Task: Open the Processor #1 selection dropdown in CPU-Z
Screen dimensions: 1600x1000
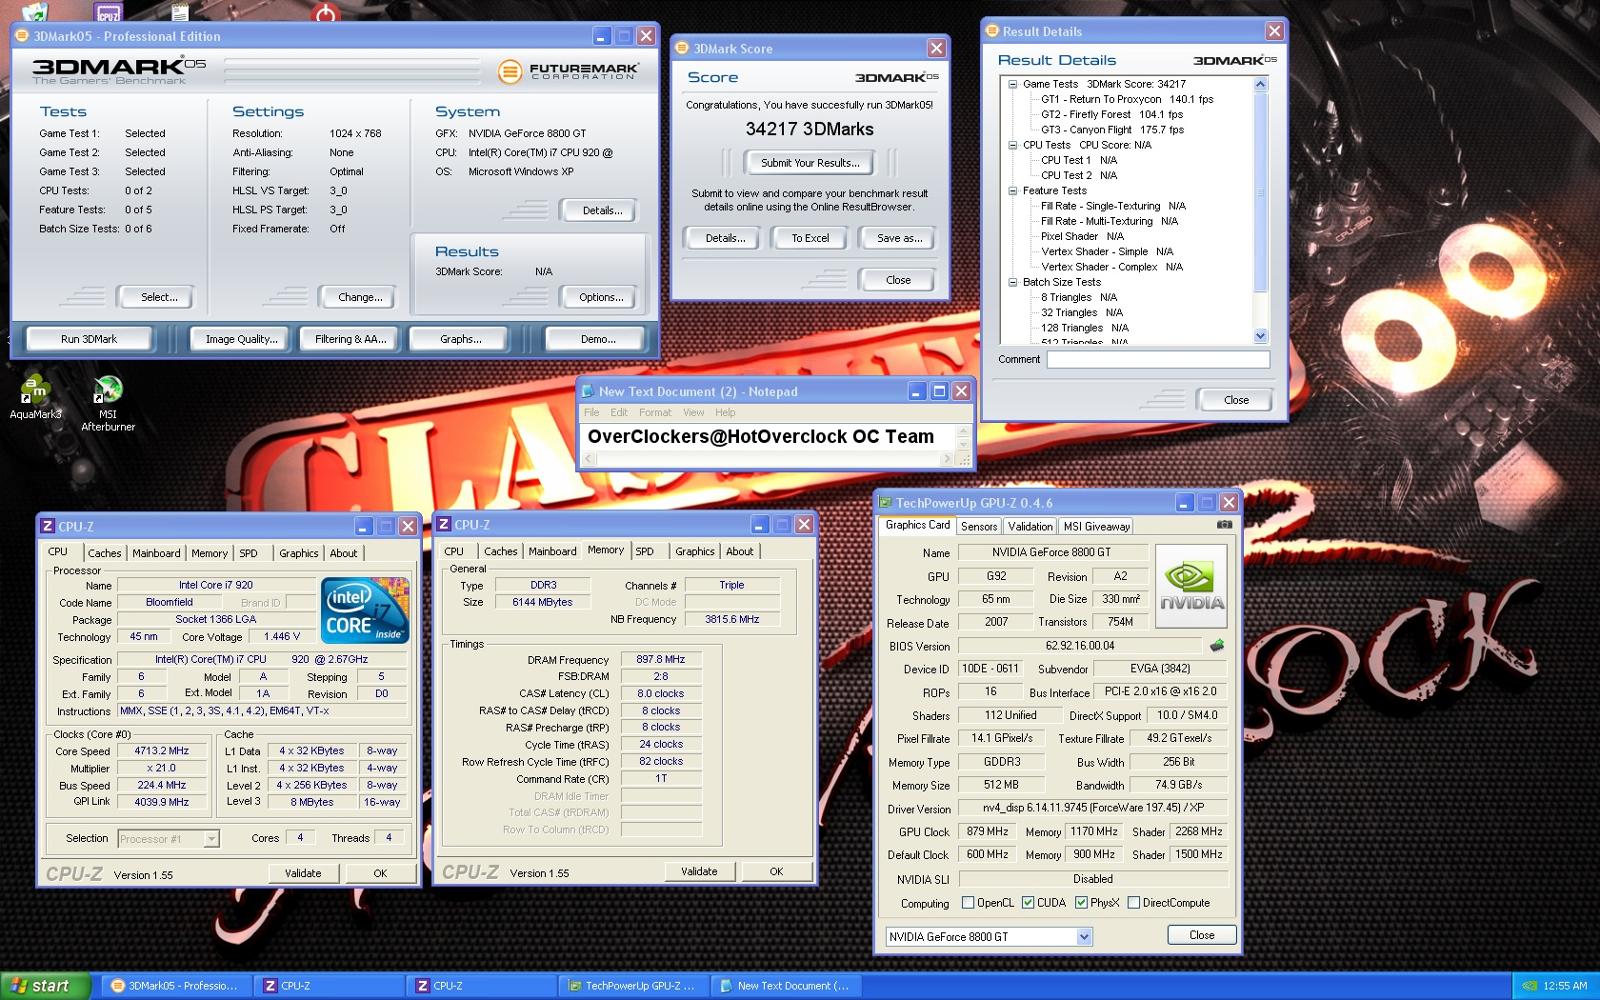Action: pos(211,839)
